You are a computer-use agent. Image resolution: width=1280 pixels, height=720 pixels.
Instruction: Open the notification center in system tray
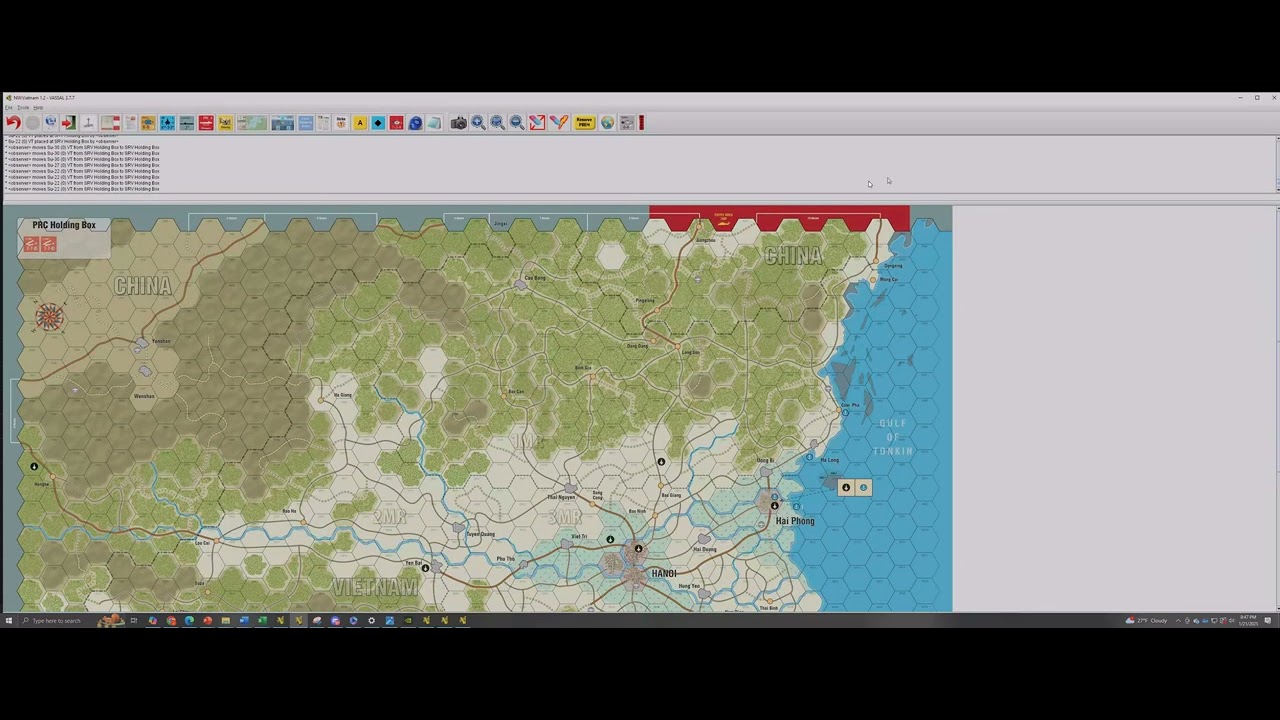tap(1268, 620)
